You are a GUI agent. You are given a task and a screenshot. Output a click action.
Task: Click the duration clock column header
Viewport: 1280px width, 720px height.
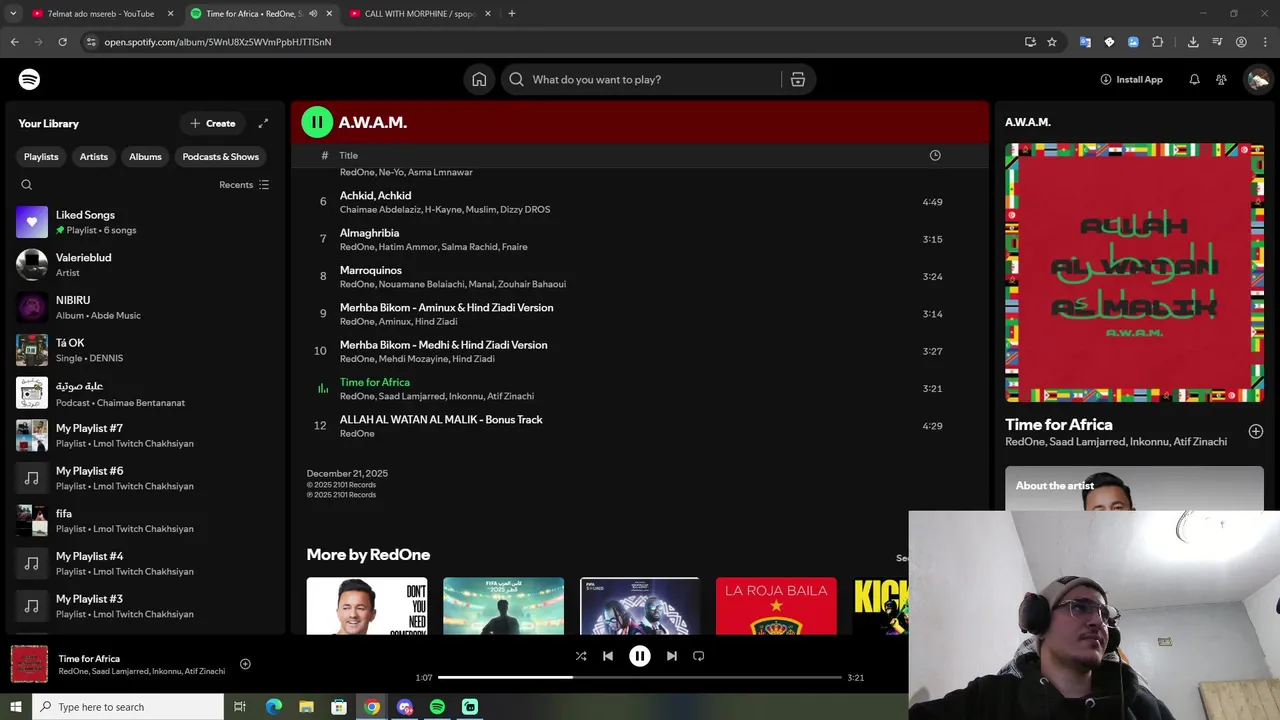[935, 155]
